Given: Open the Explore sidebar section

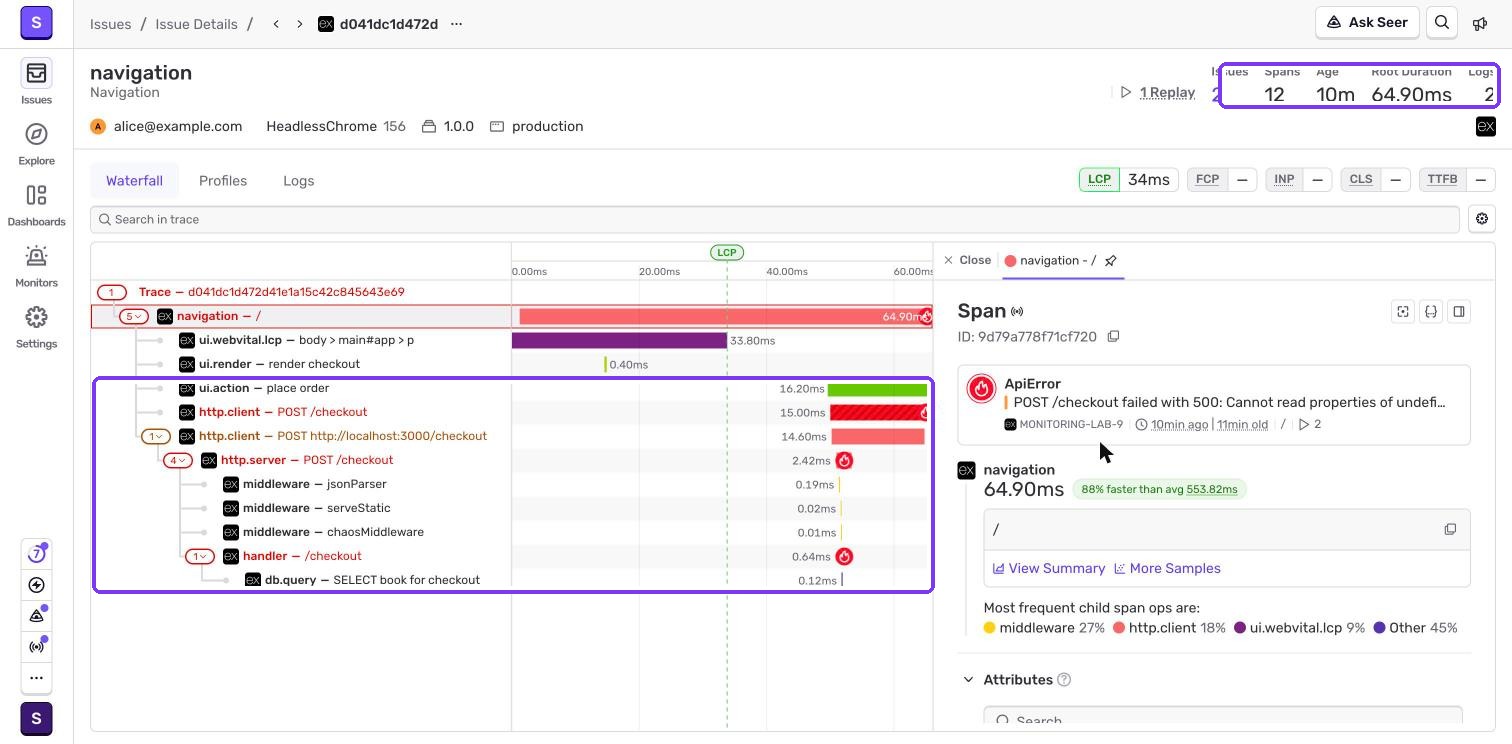Looking at the screenshot, I should pyautogui.click(x=36, y=142).
